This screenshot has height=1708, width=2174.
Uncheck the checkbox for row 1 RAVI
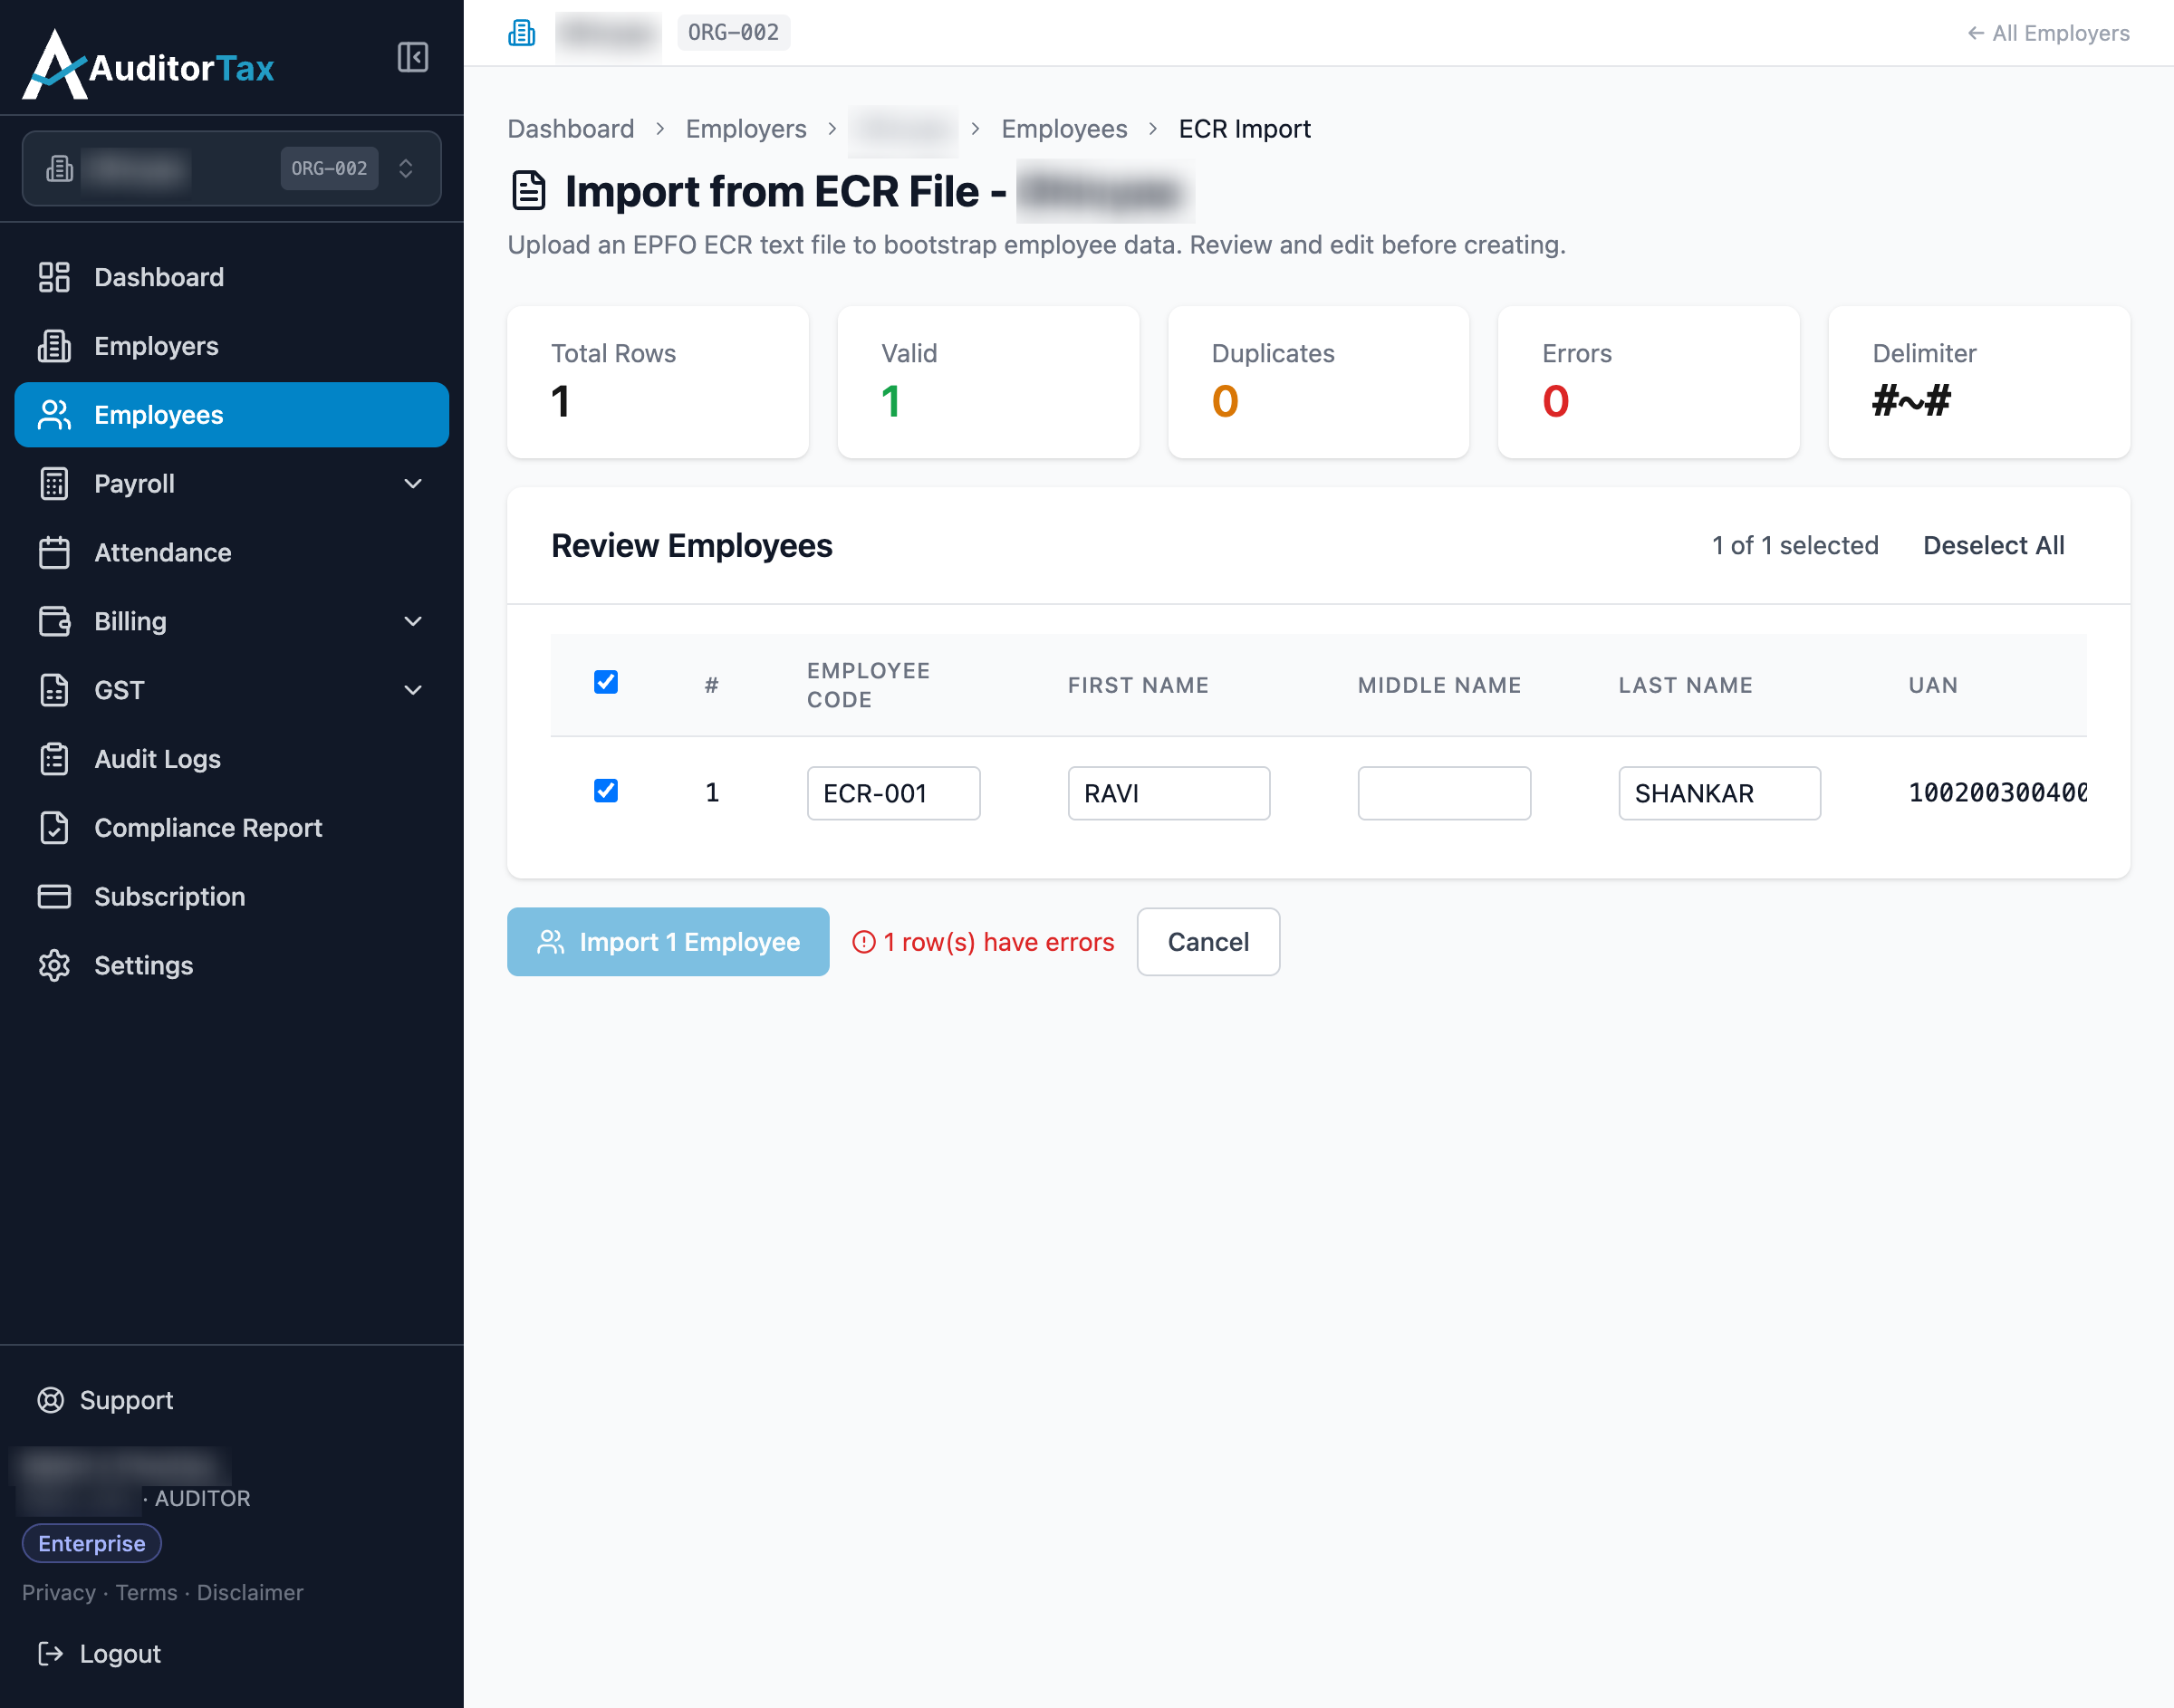[606, 791]
